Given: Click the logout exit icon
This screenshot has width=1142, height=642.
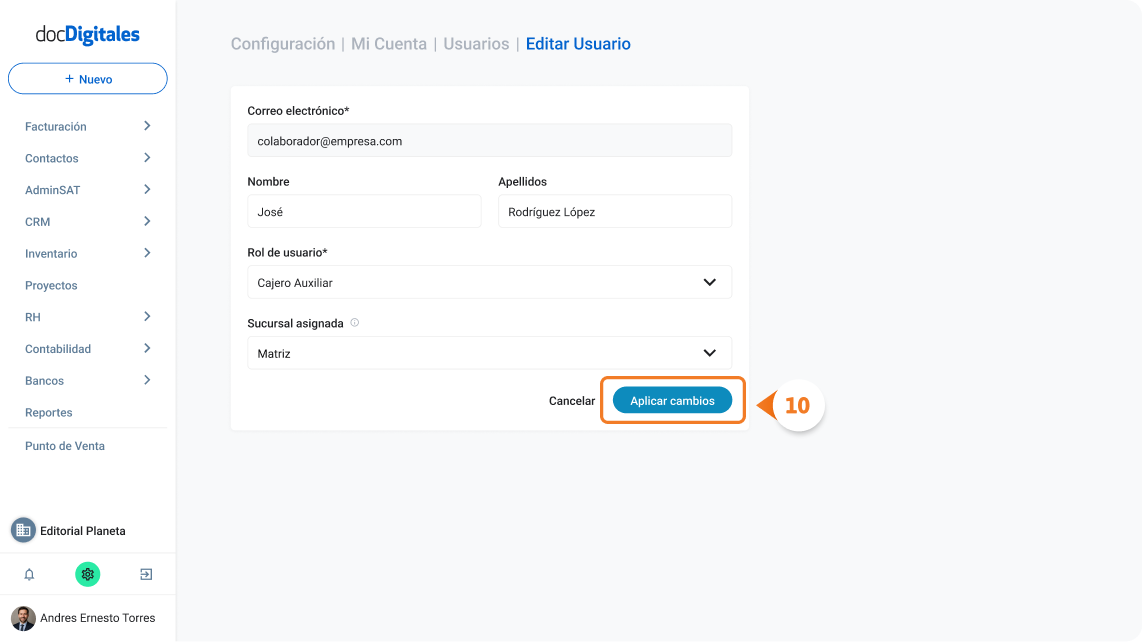Looking at the screenshot, I should 146,574.
